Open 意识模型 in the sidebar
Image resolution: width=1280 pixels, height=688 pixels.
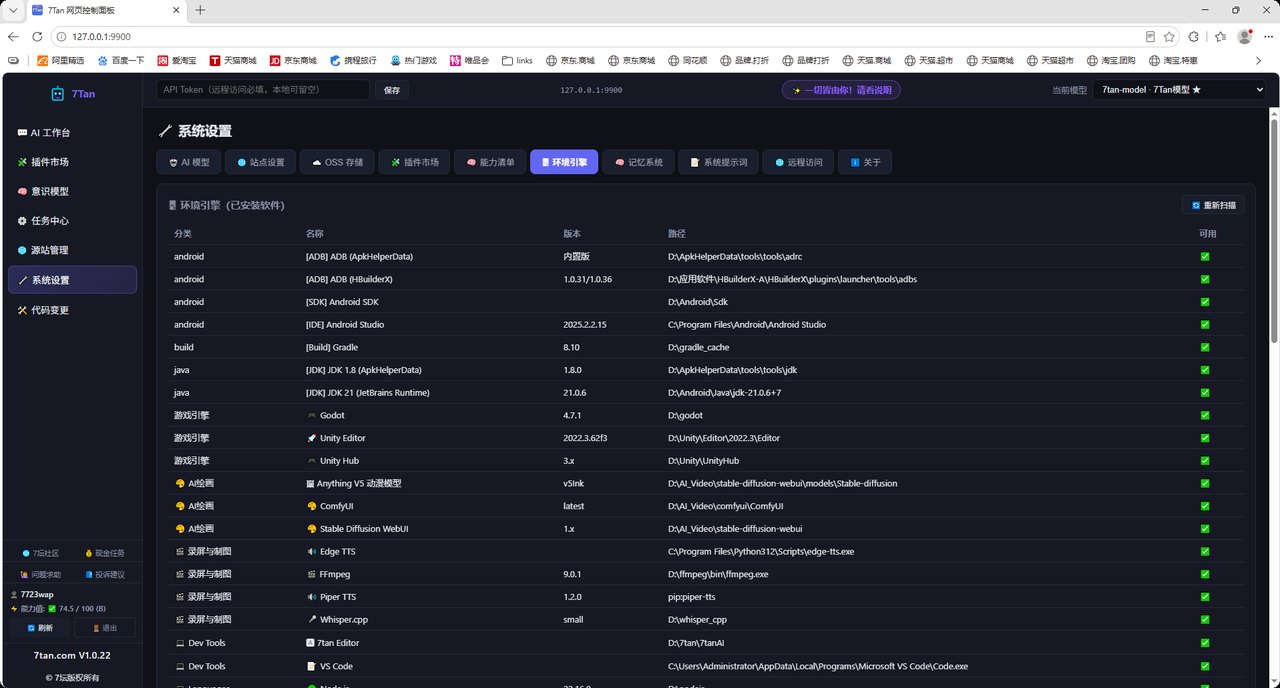(x=72, y=191)
